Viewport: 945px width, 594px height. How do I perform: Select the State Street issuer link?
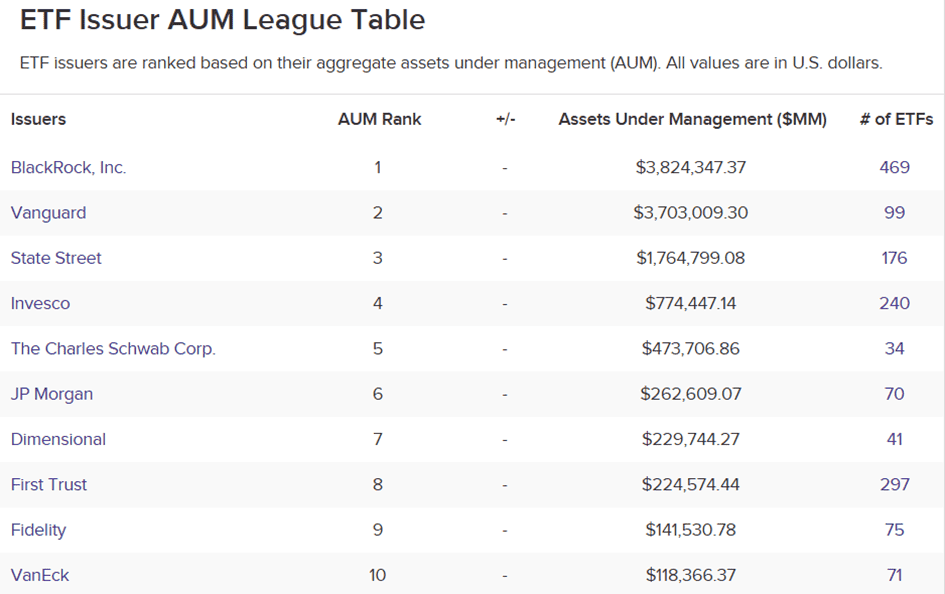click(56, 258)
